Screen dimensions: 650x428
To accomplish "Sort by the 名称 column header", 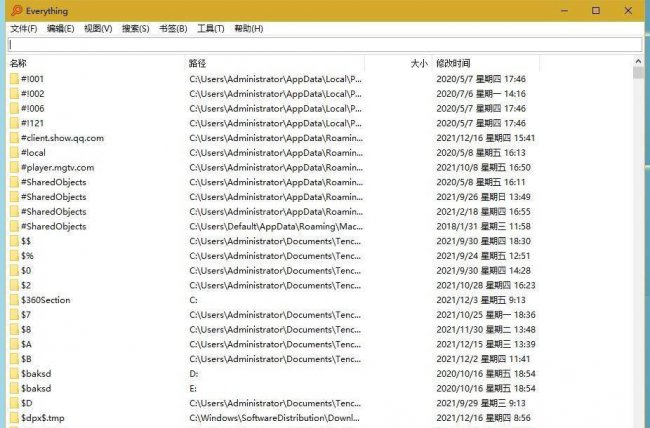I will 96,63.
